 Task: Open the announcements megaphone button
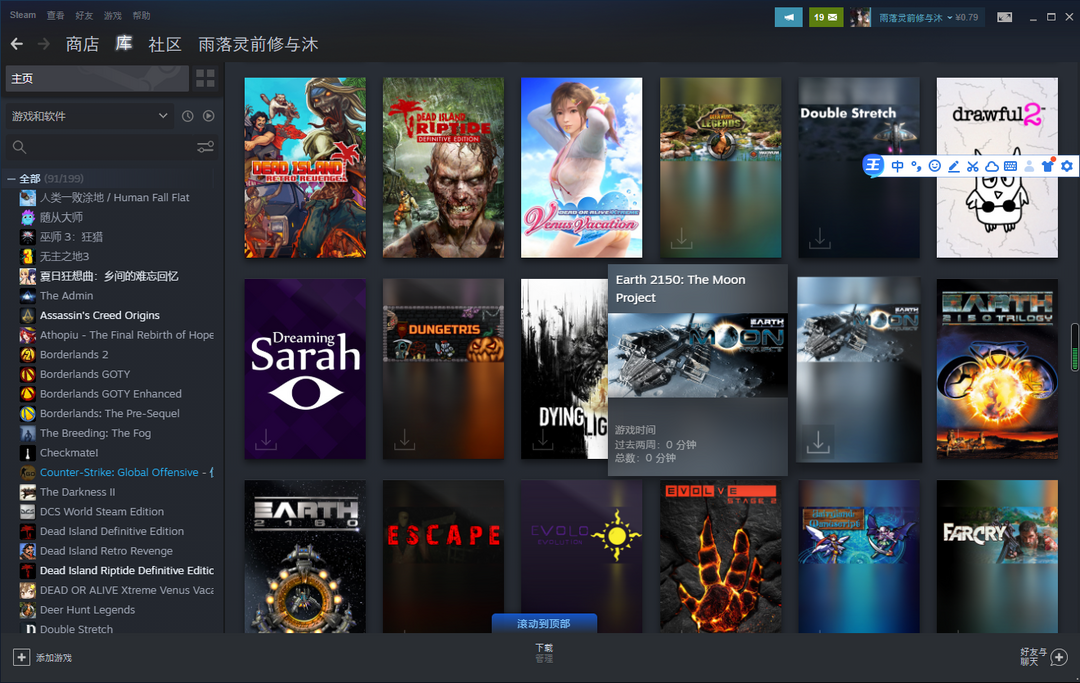pos(789,17)
